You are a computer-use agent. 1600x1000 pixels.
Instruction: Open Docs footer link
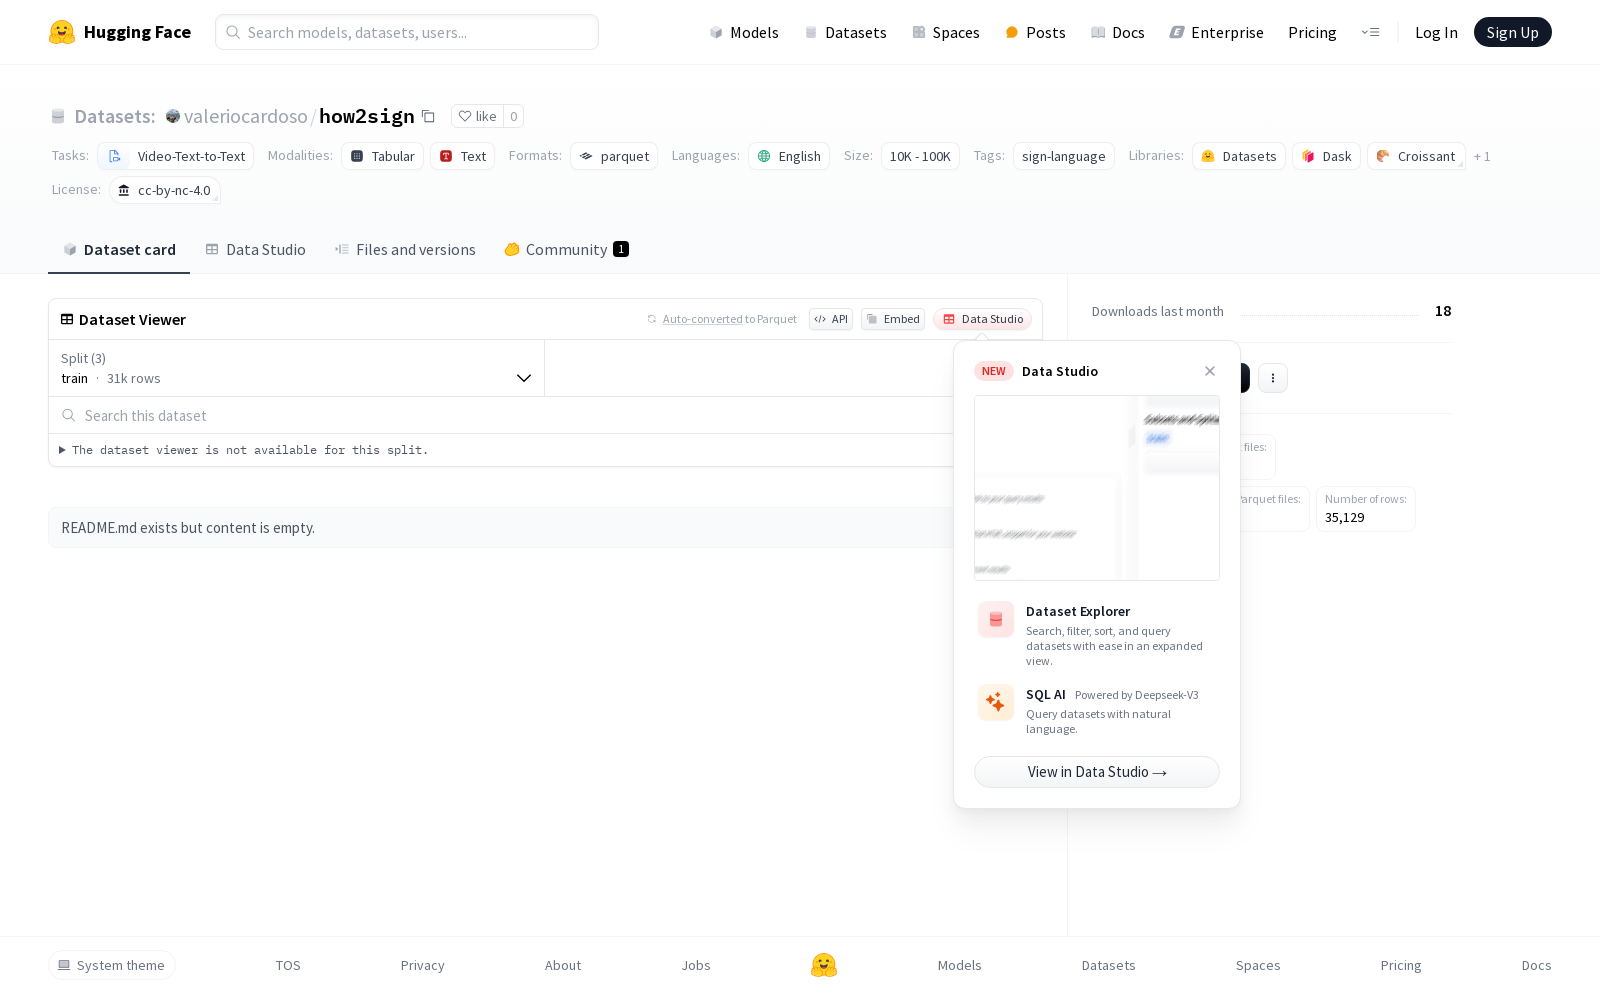(1536, 965)
